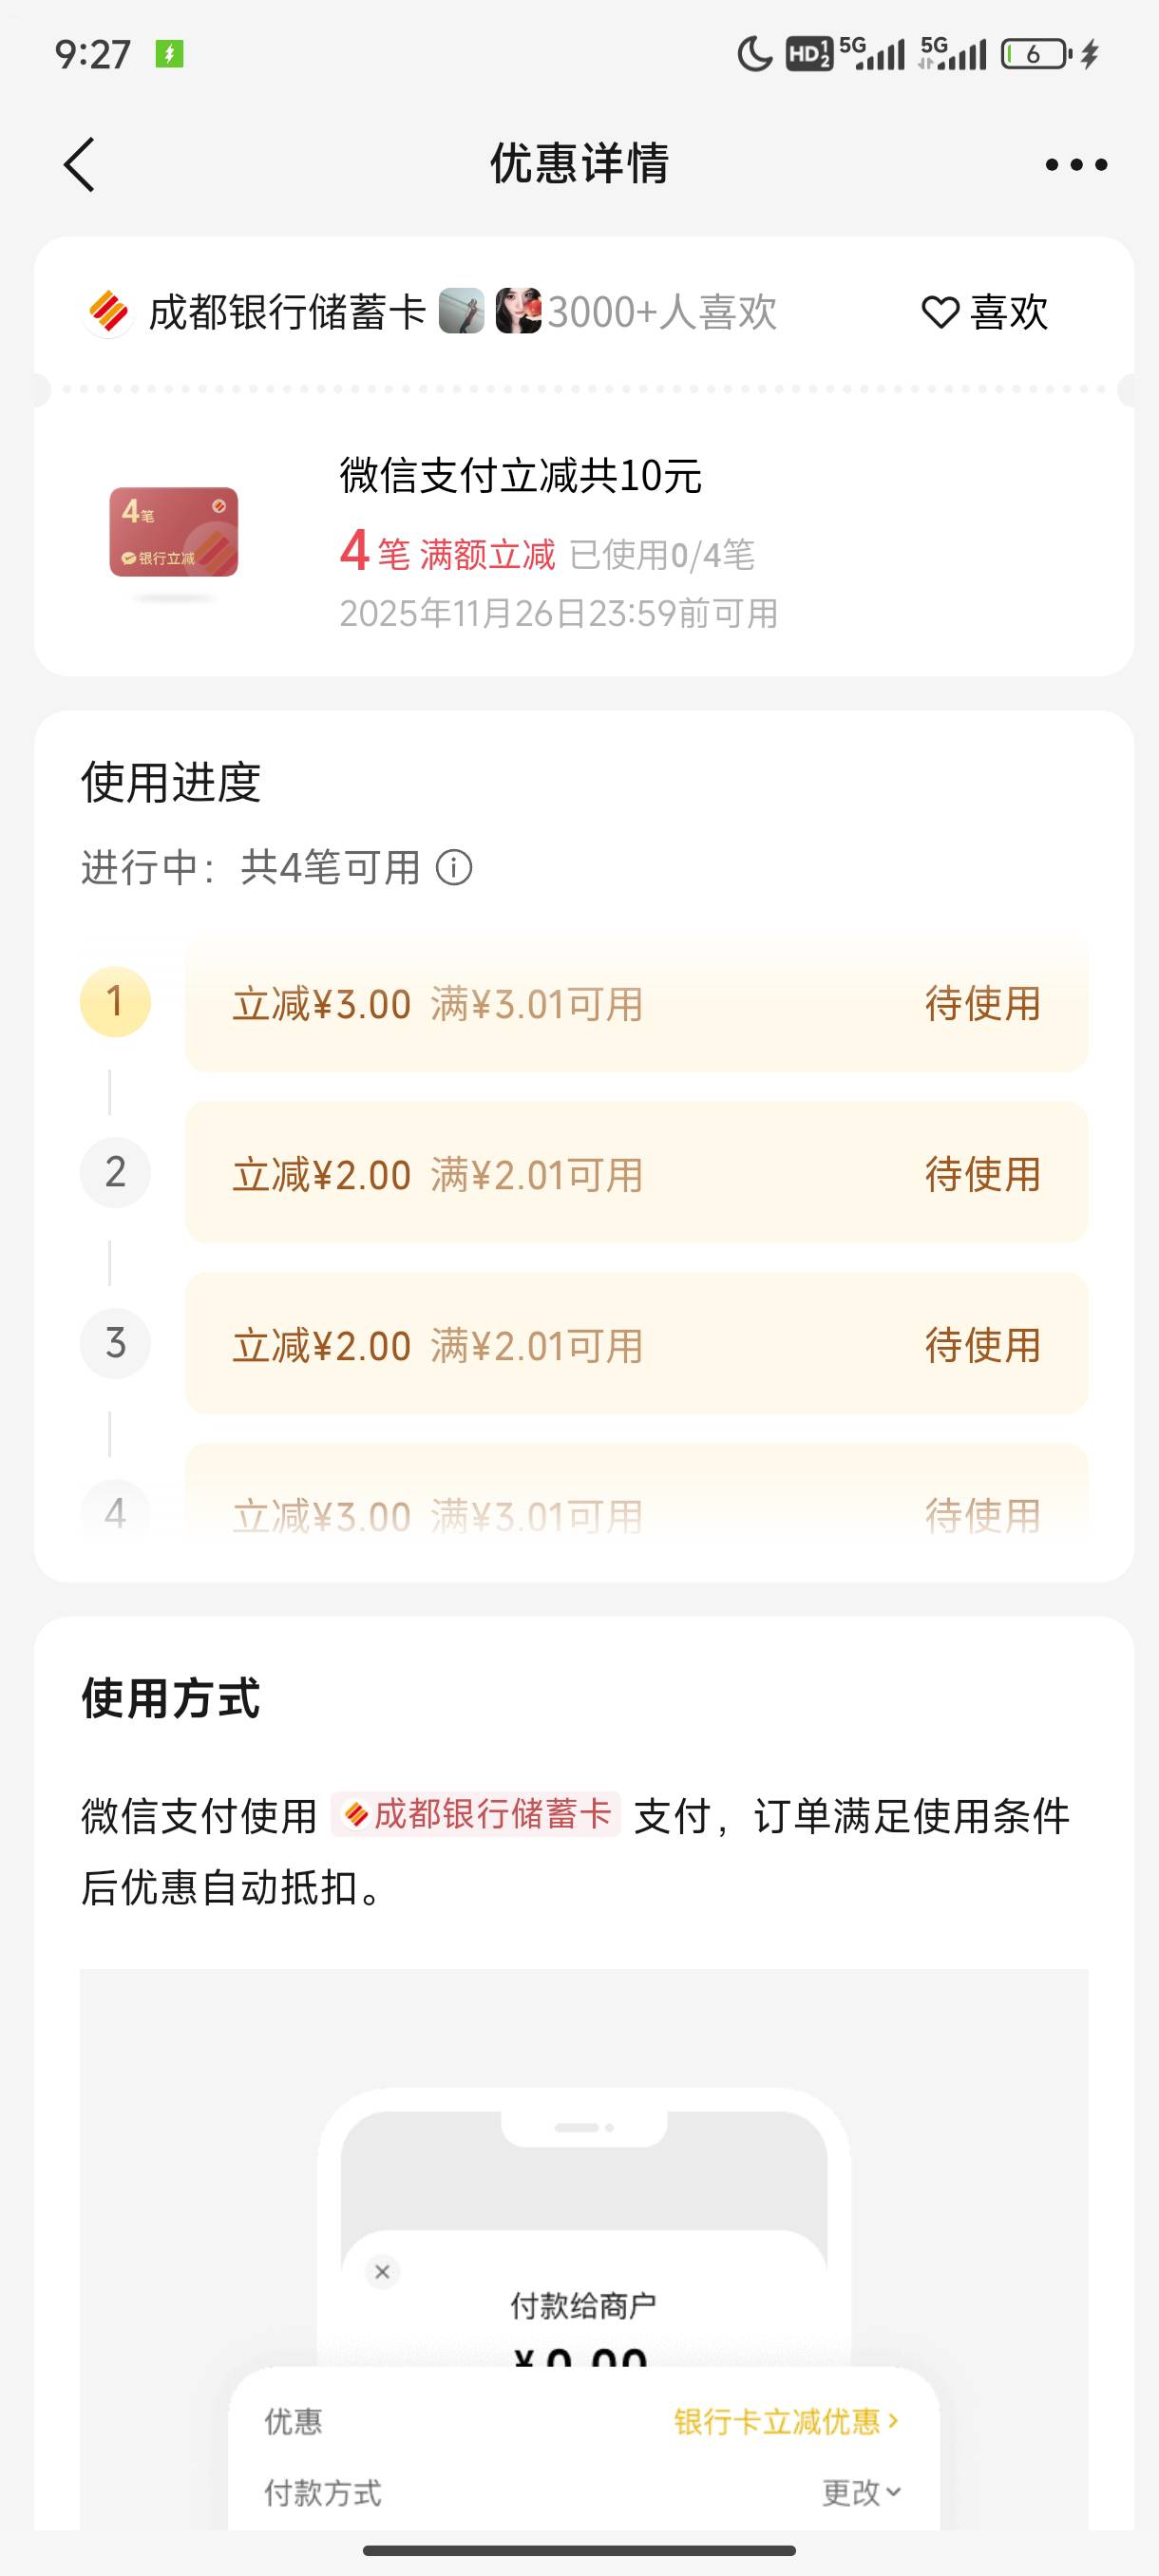This screenshot has height=2576, width=1159.
Task: Tap the info icon beside 共4笔可用
Action: [454, 868]
